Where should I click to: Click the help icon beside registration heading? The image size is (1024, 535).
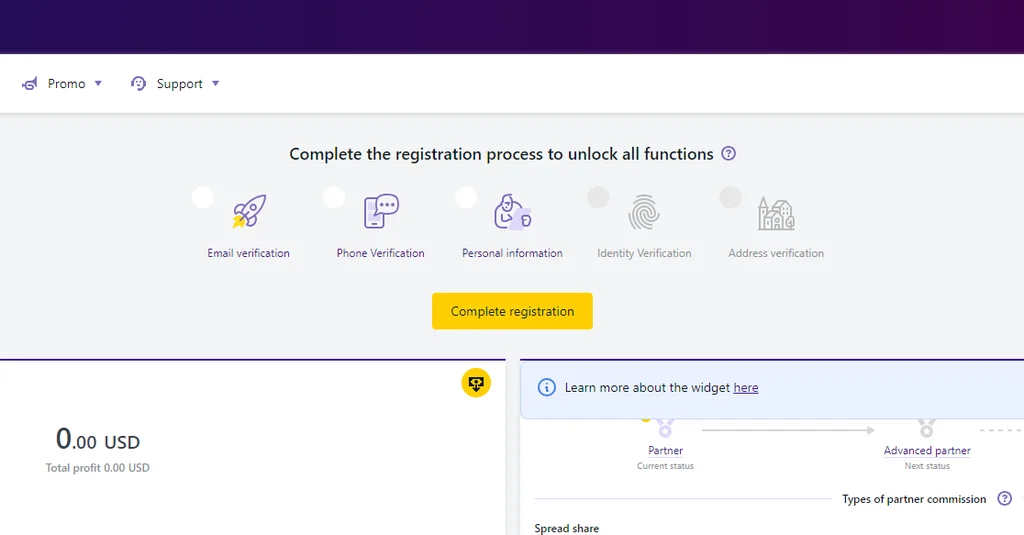pos(729,154)
